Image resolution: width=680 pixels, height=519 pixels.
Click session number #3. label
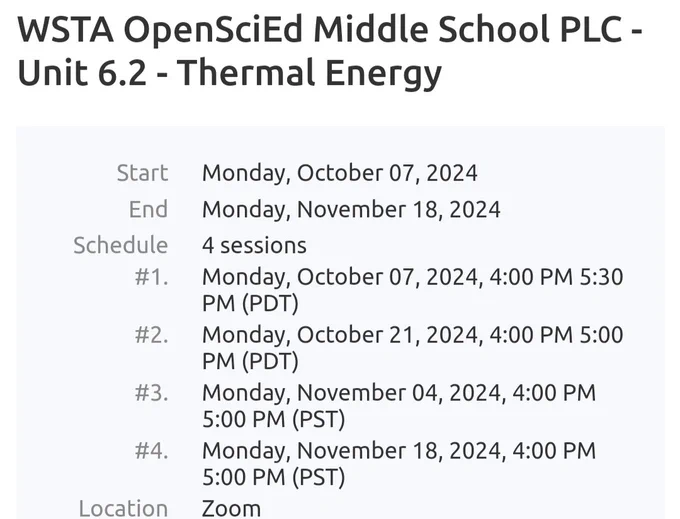pyautogui.click(x=151, y=393)
